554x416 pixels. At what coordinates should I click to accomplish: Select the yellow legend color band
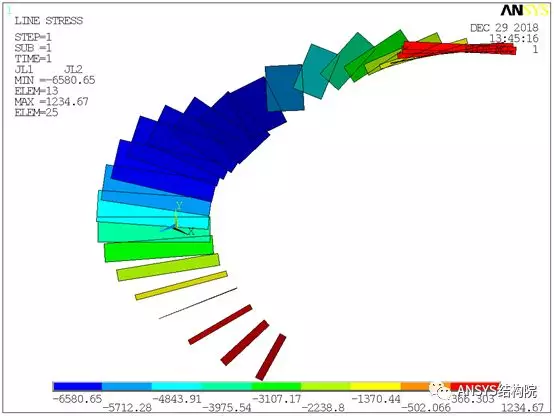(x=376, y=386)
